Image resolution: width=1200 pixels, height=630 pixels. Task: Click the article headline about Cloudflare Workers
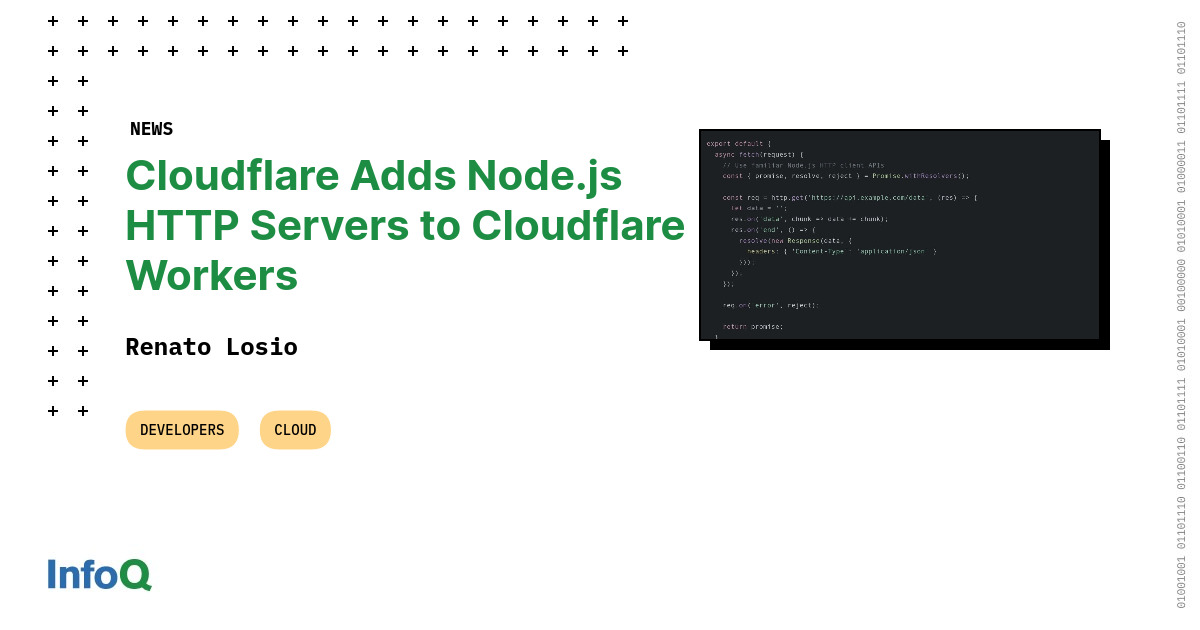[x=404, y=225]
